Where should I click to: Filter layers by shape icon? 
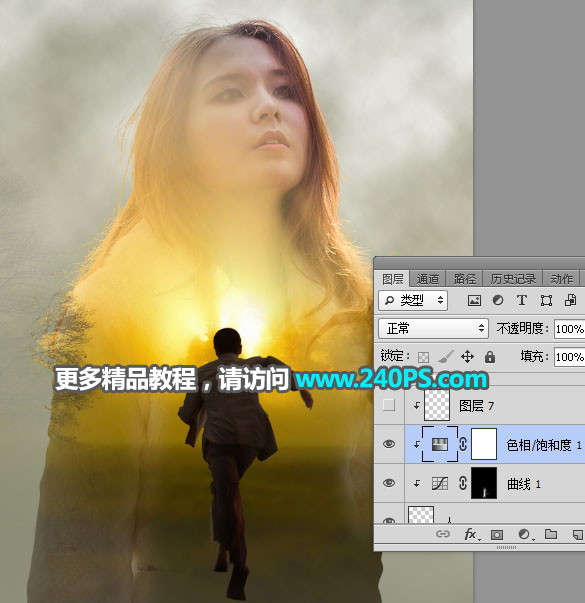pyautogui.click(x=546, y=300)
